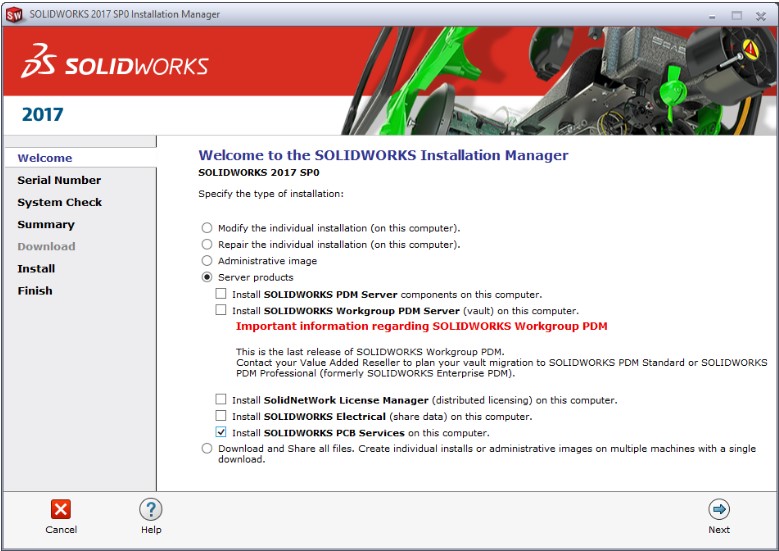Click the Help label at bottom
Image resolution: width=779 pixels, height=551 pixels.
151,530
